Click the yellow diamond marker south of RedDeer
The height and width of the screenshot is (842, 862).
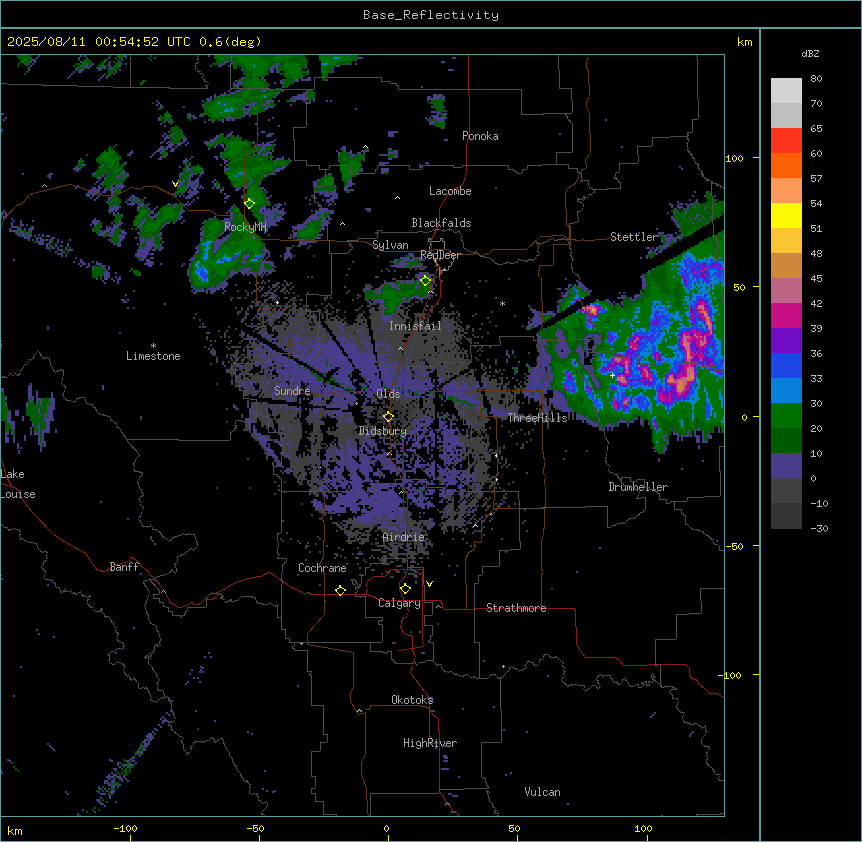pyautogui.click(x=425, y=281)
